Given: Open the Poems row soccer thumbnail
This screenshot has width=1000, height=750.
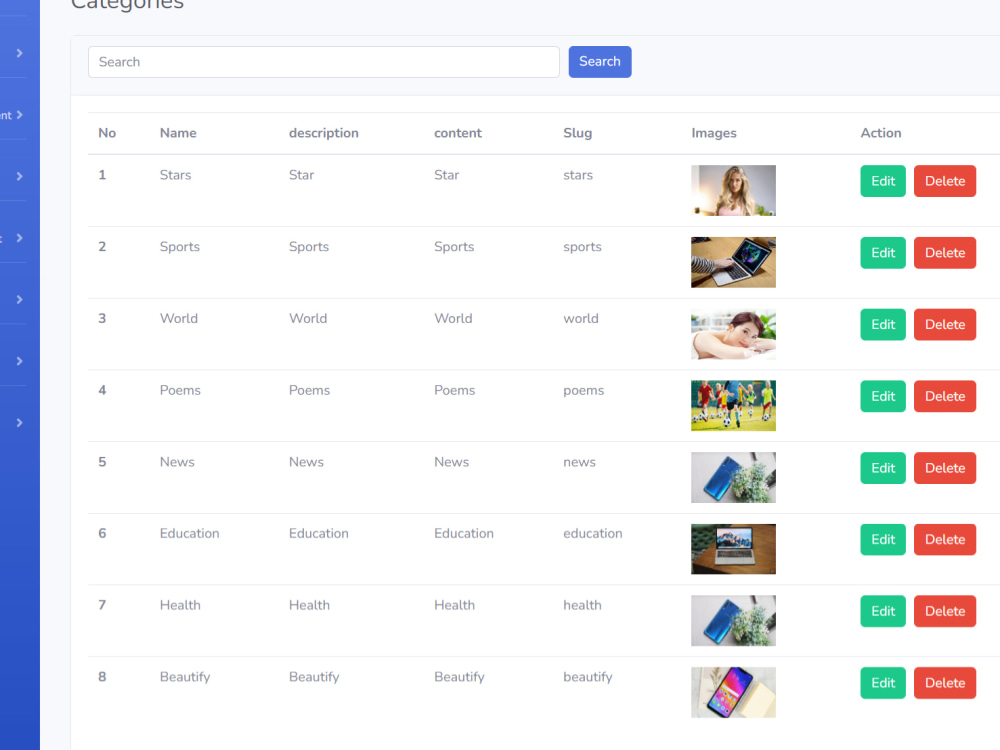Looking at the screenshot, I should tap(733, 406).
